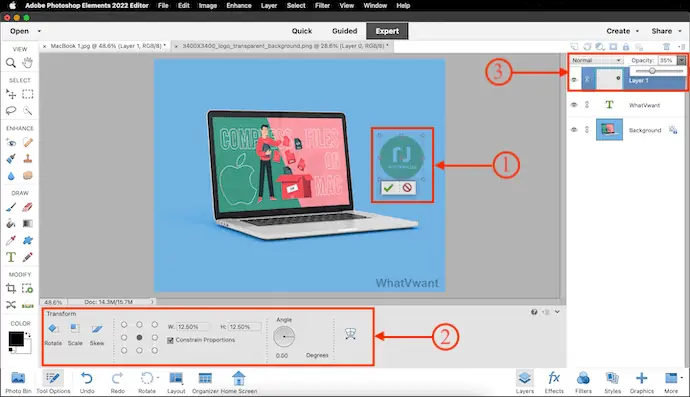Screen dimensions: 690x397
Task: Activate the Quick Selection tool
Action: point(28,110)
